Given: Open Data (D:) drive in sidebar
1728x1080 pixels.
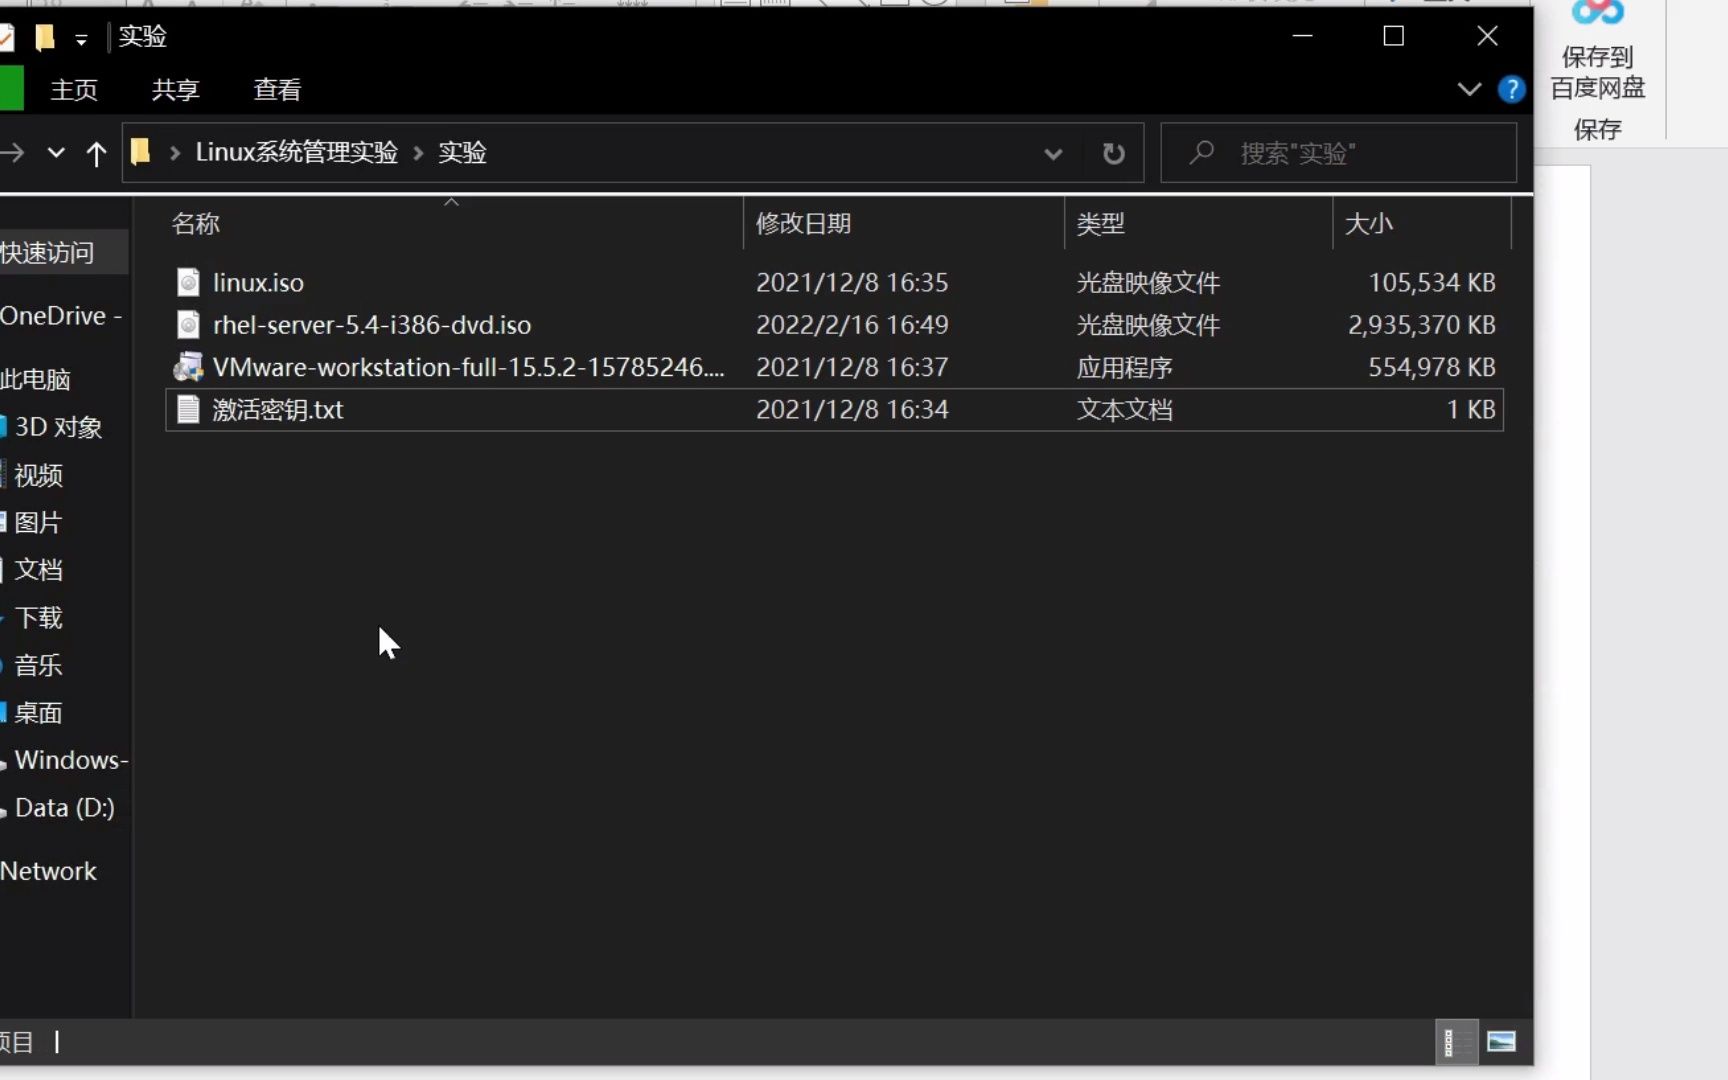Looking at the screenshot, I should pos(65,808).
